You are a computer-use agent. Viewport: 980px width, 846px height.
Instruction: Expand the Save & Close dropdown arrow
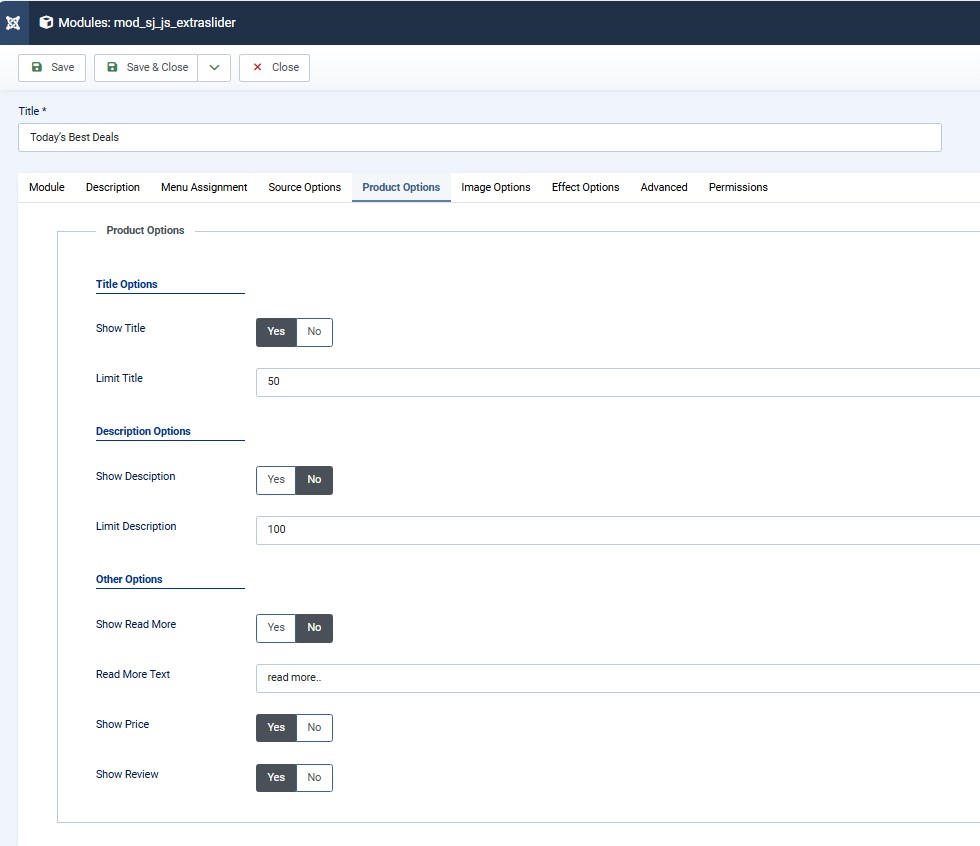click(x=214, y=67)
